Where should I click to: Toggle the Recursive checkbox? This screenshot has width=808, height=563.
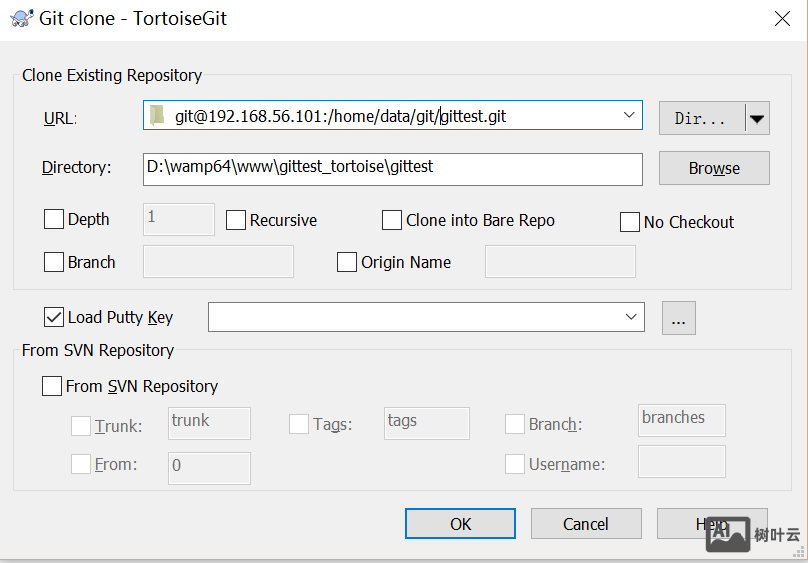(236, 220)
